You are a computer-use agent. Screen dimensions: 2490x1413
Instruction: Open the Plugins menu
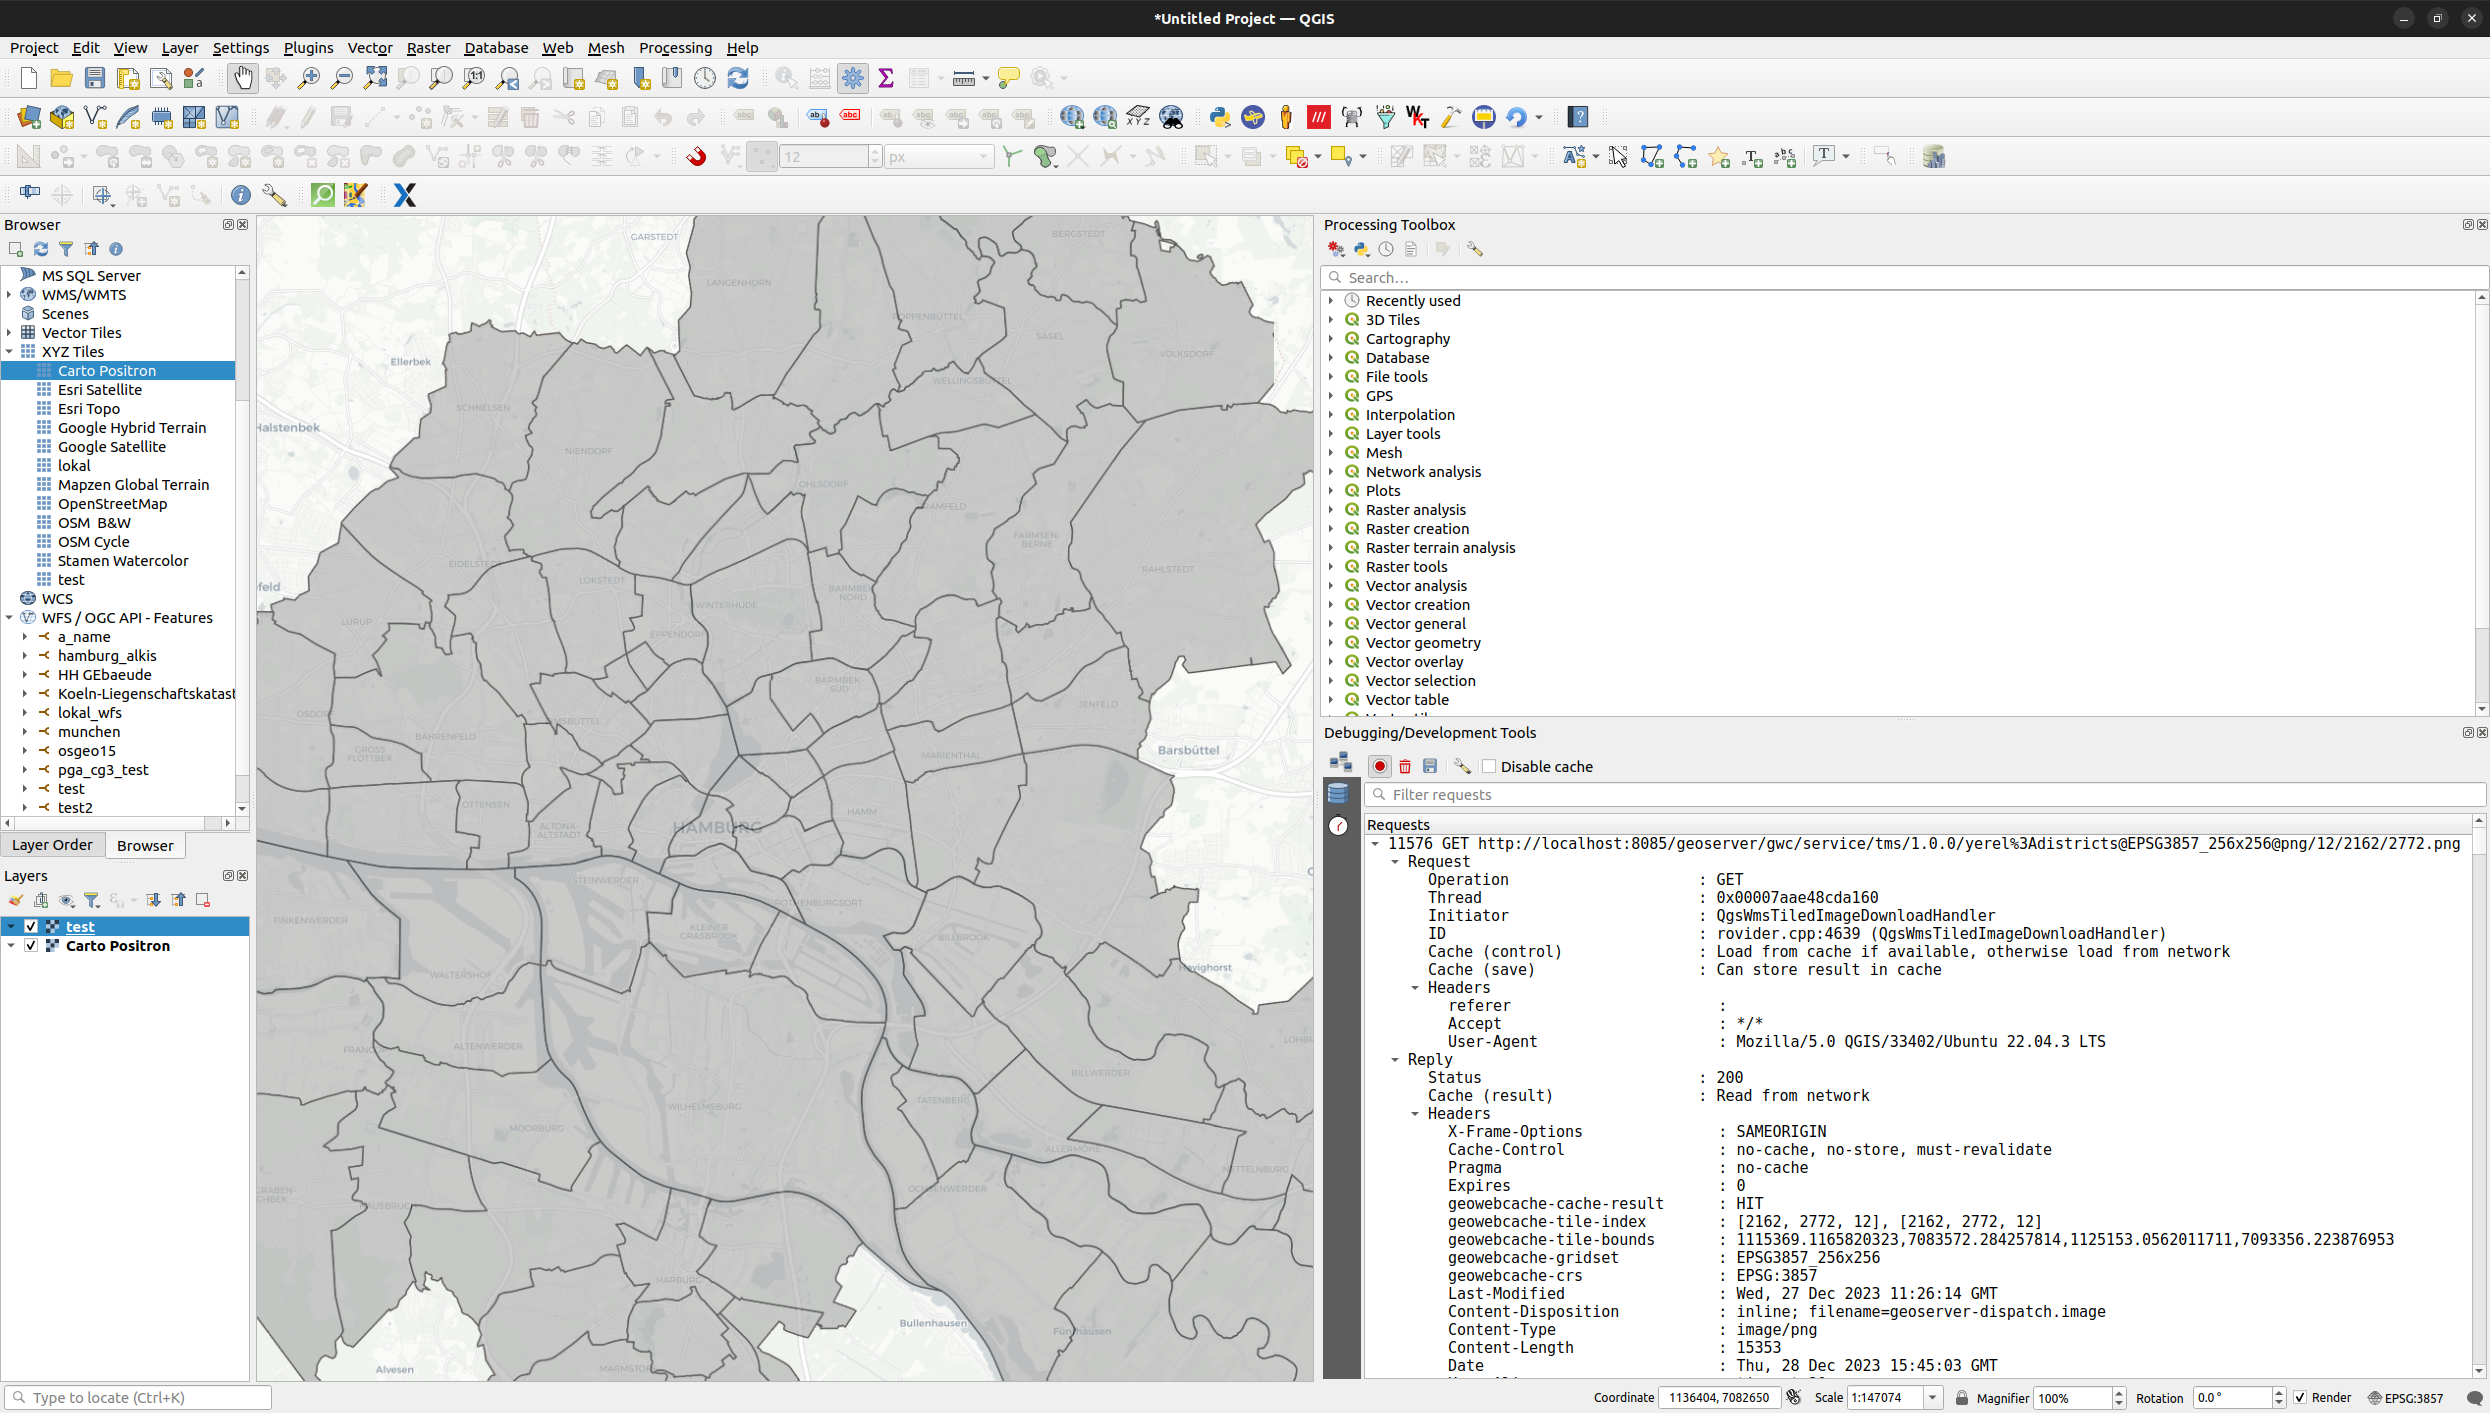click(x=308, y=48)
